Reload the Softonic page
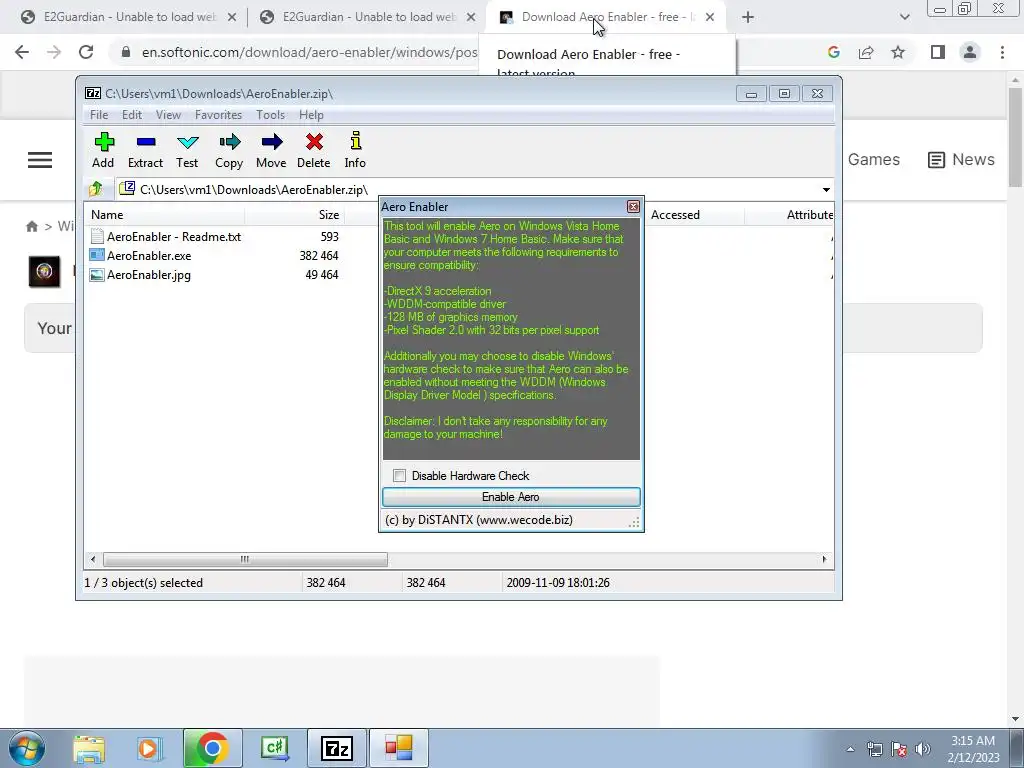1024x768 pixels. point(86,52)
